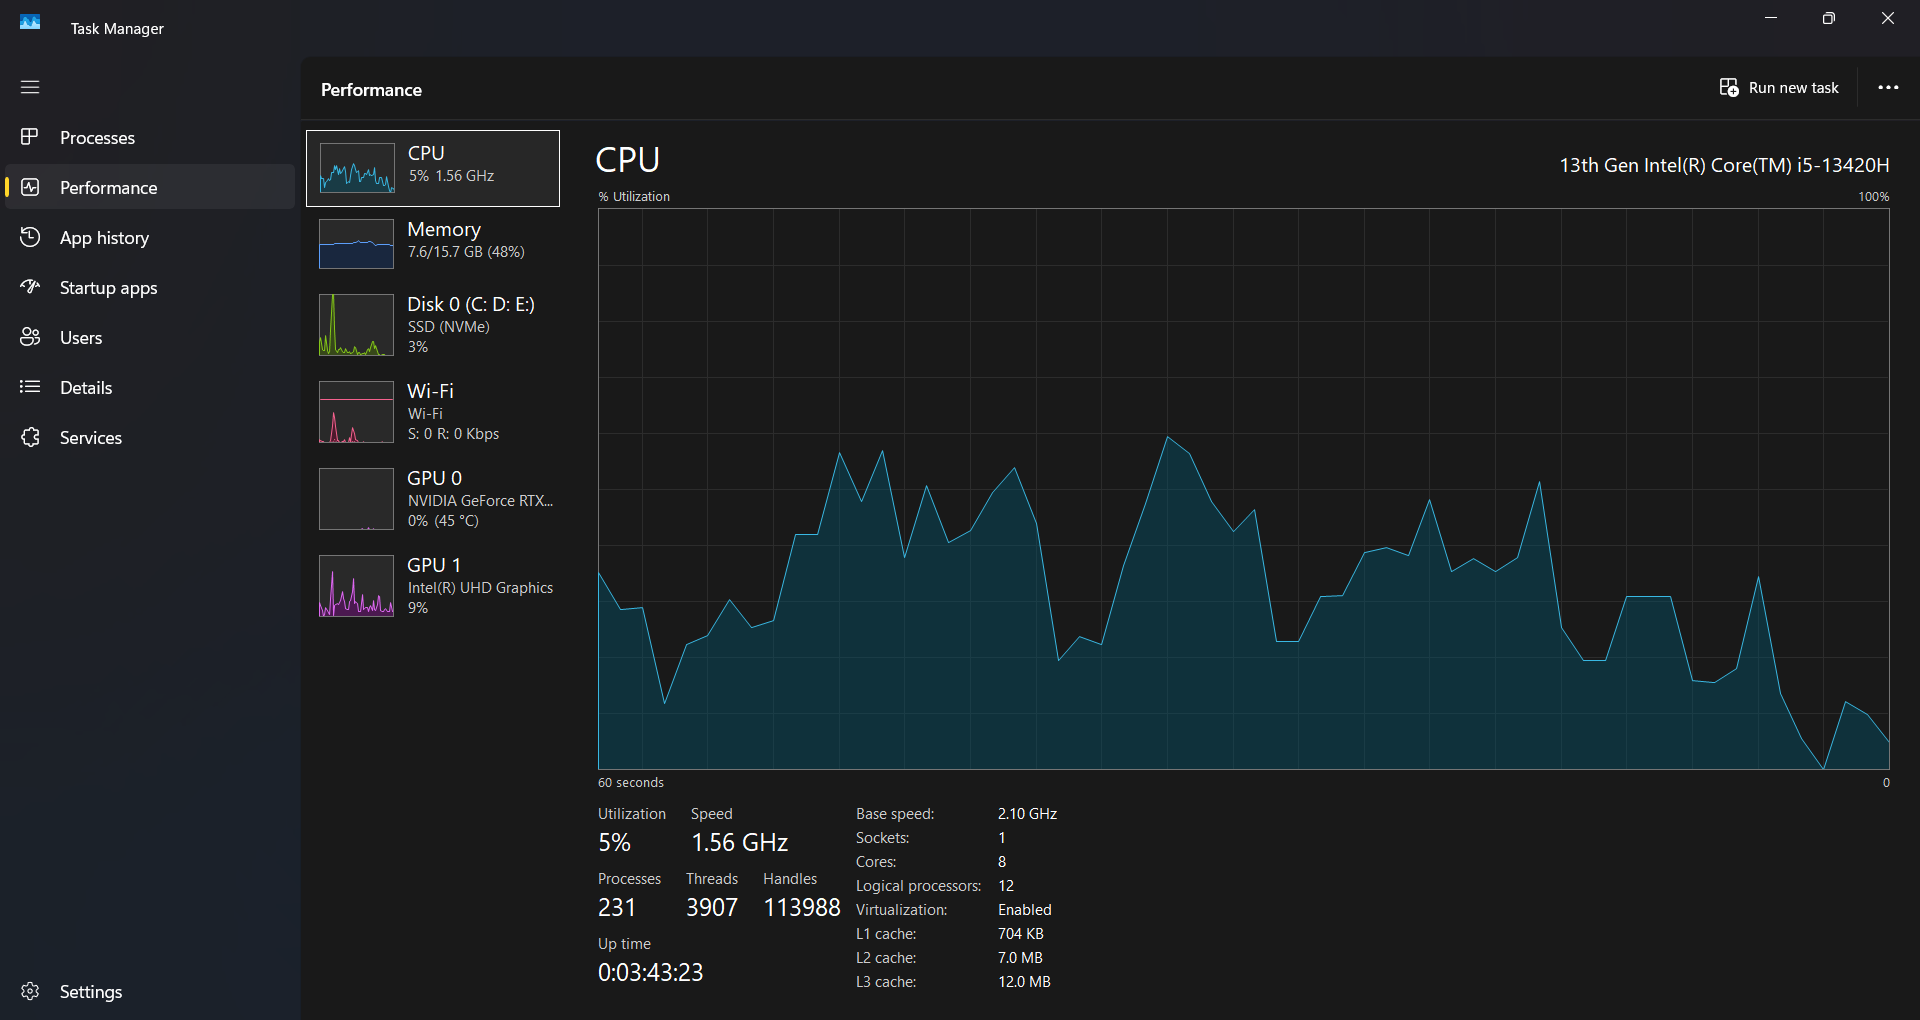
Task: Click the Speed 1.56 GHz value
Action: [x=740, y=843]
